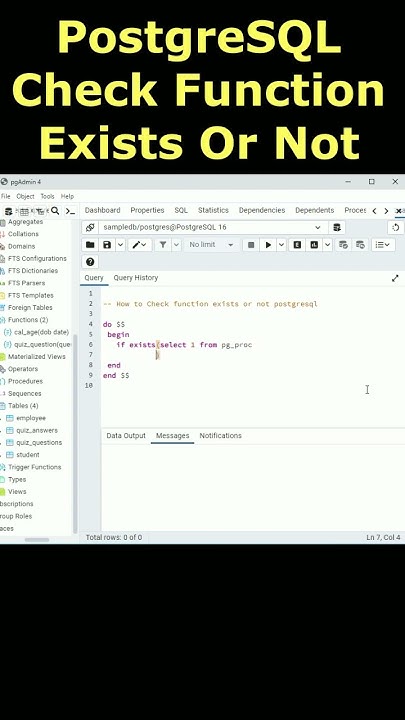Select the Functions (2) tree node
The image size is (405, 720).
pyautogui.click(x=28, y=320)
